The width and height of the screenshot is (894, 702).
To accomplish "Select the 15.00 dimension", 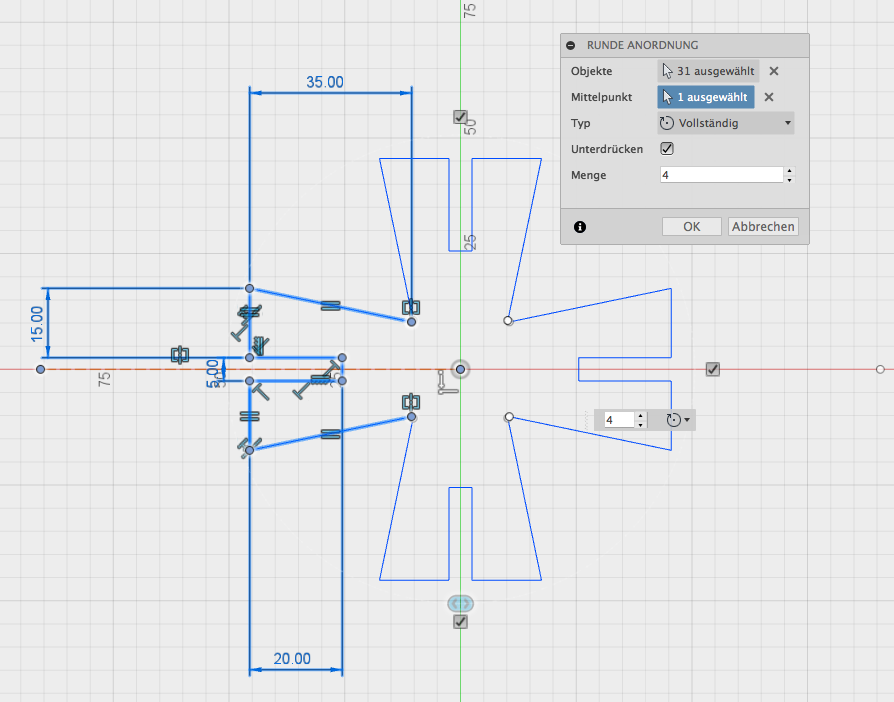I will [37, 324].
